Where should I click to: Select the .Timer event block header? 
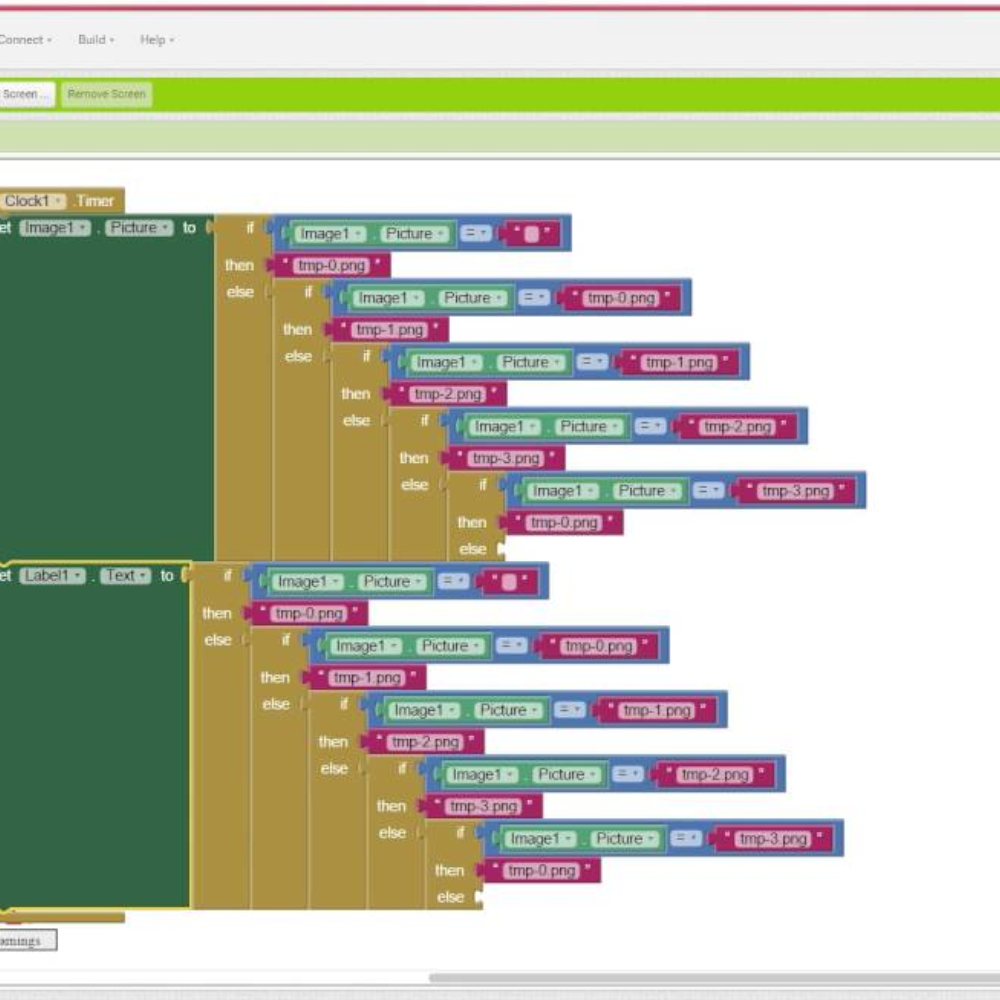point(94,201)
